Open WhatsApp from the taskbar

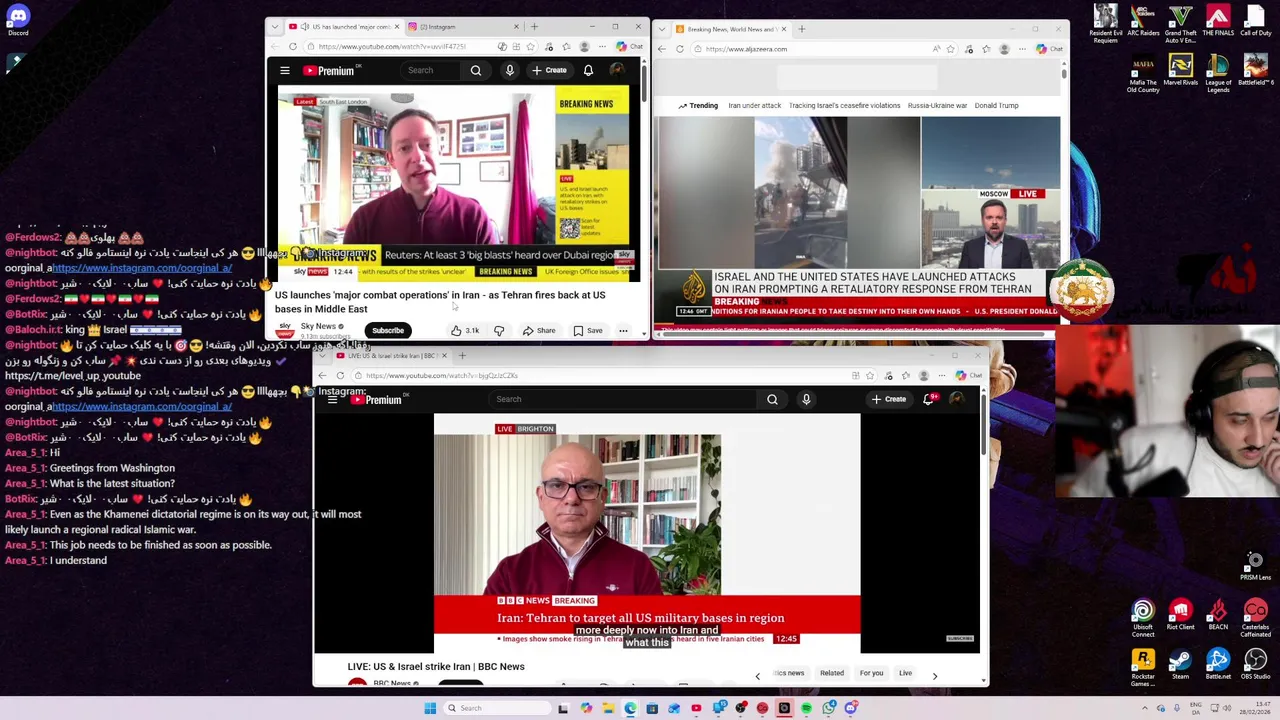coord(829,708)
